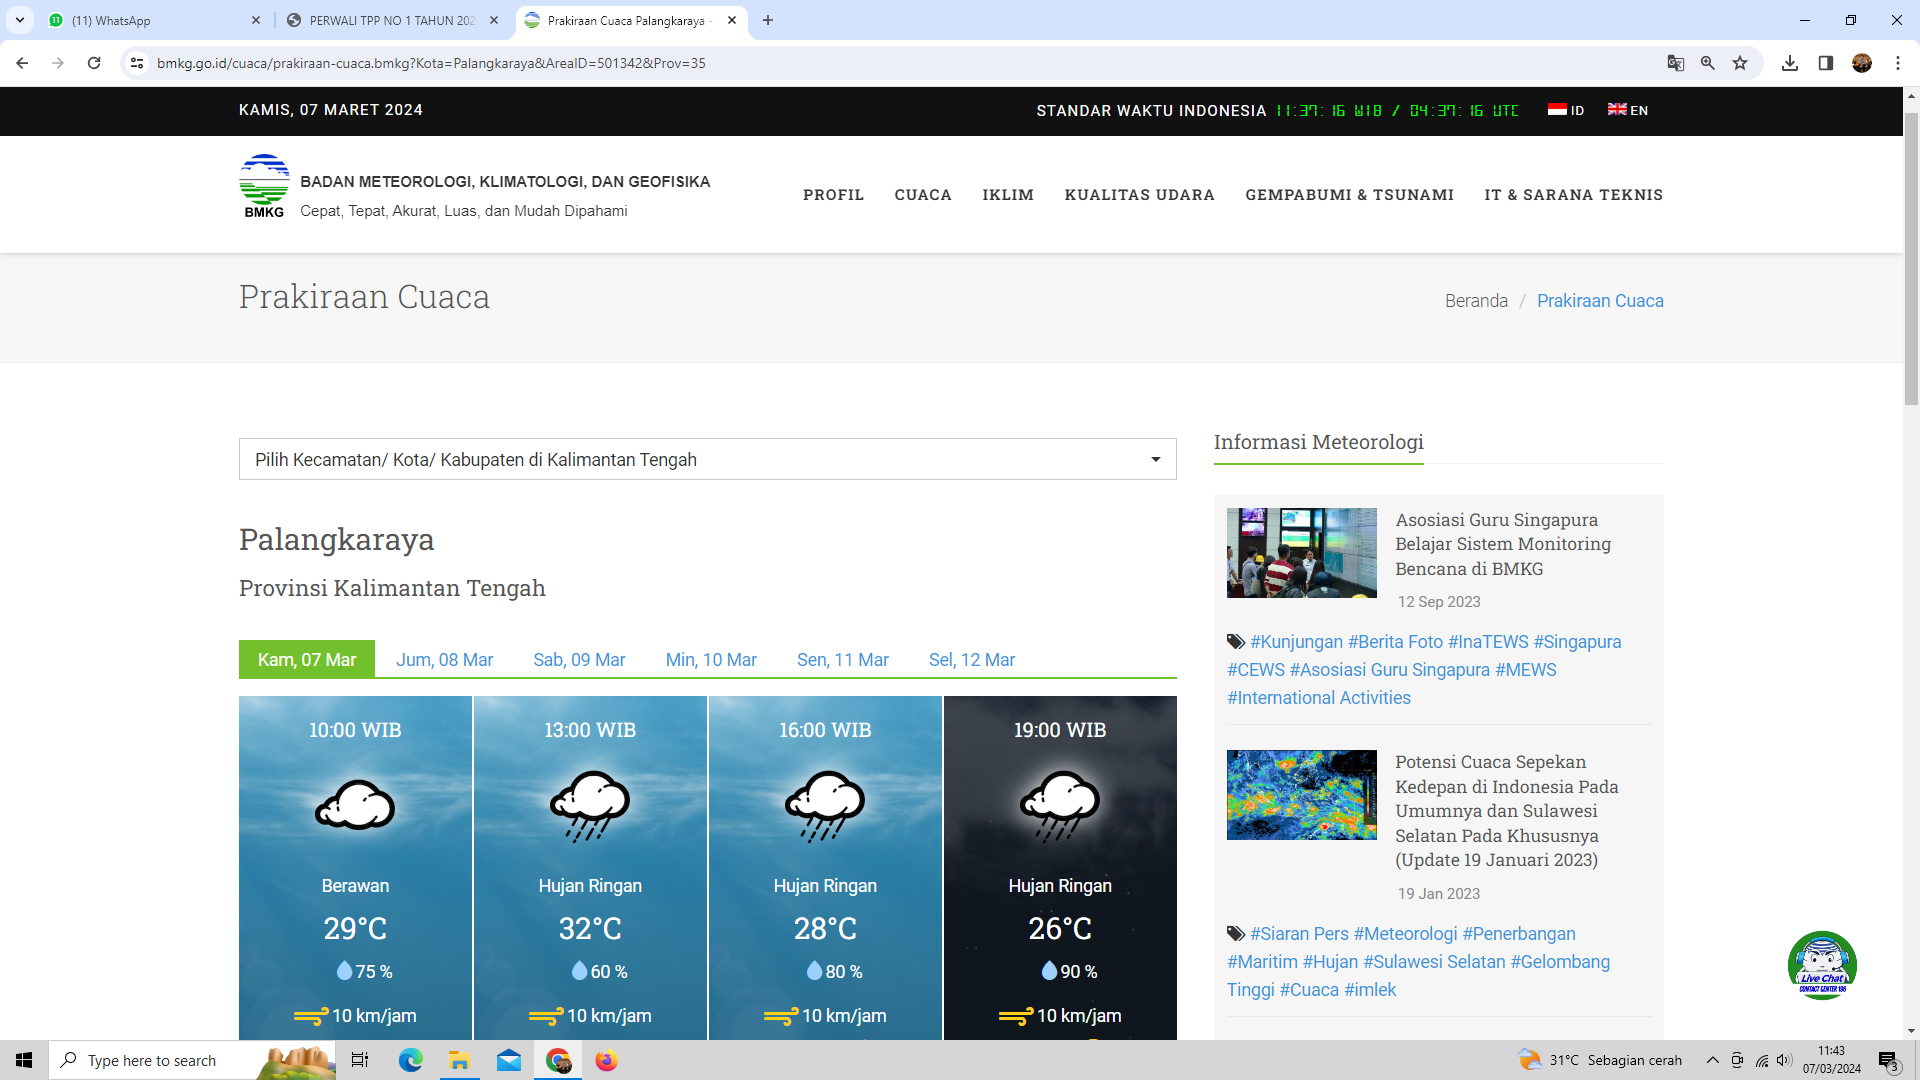Viewport: 1920px width, 1080px height.
Task: Open the Mail app on the taskbar
Action: tap(509, 1060)
